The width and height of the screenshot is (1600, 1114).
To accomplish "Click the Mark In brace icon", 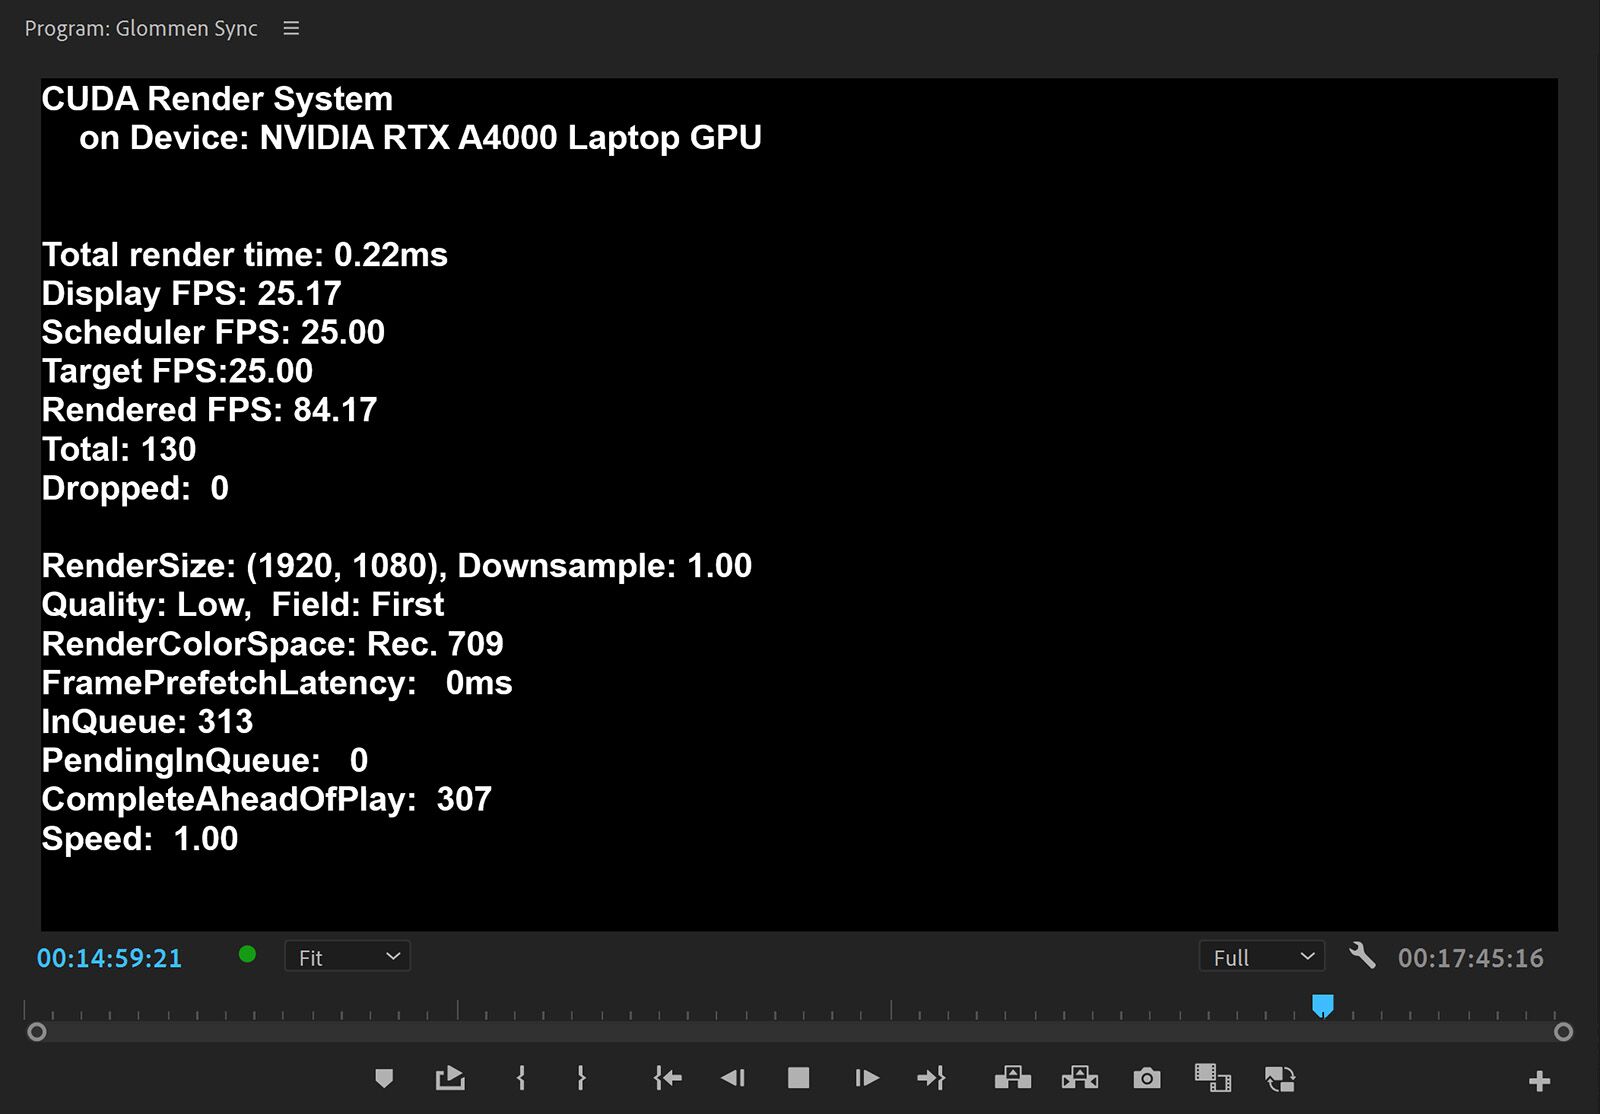I will [521, 1078].
